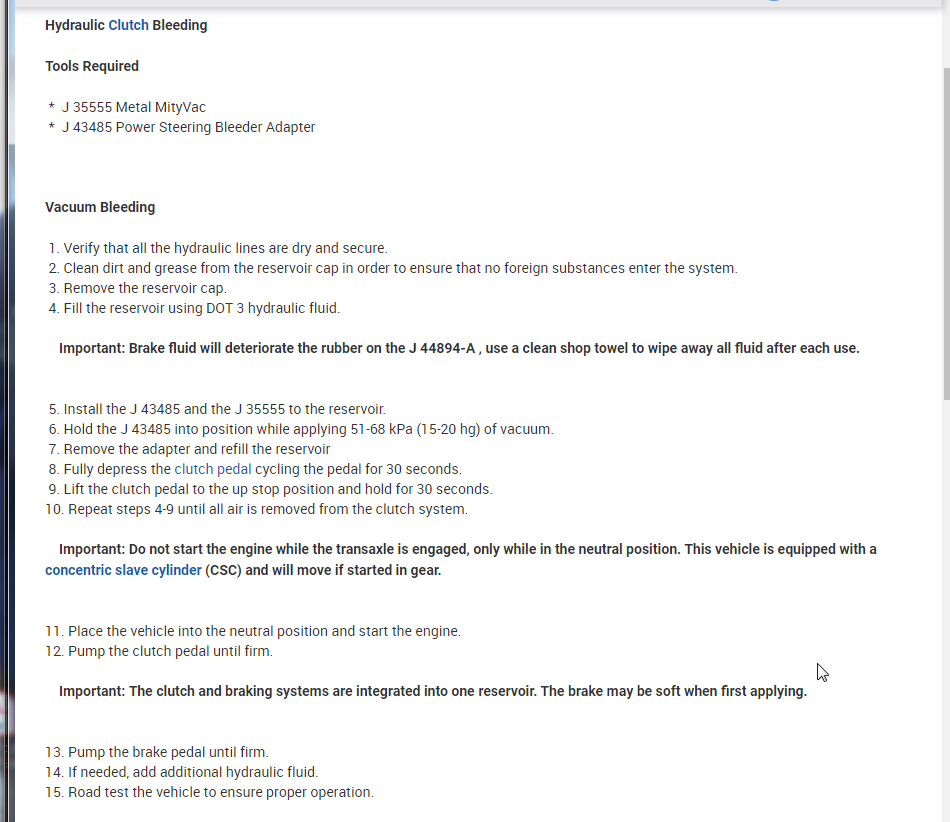Open the concentric slave cylinder link
This screenshot has width=950, height=822.
[123, 570]
